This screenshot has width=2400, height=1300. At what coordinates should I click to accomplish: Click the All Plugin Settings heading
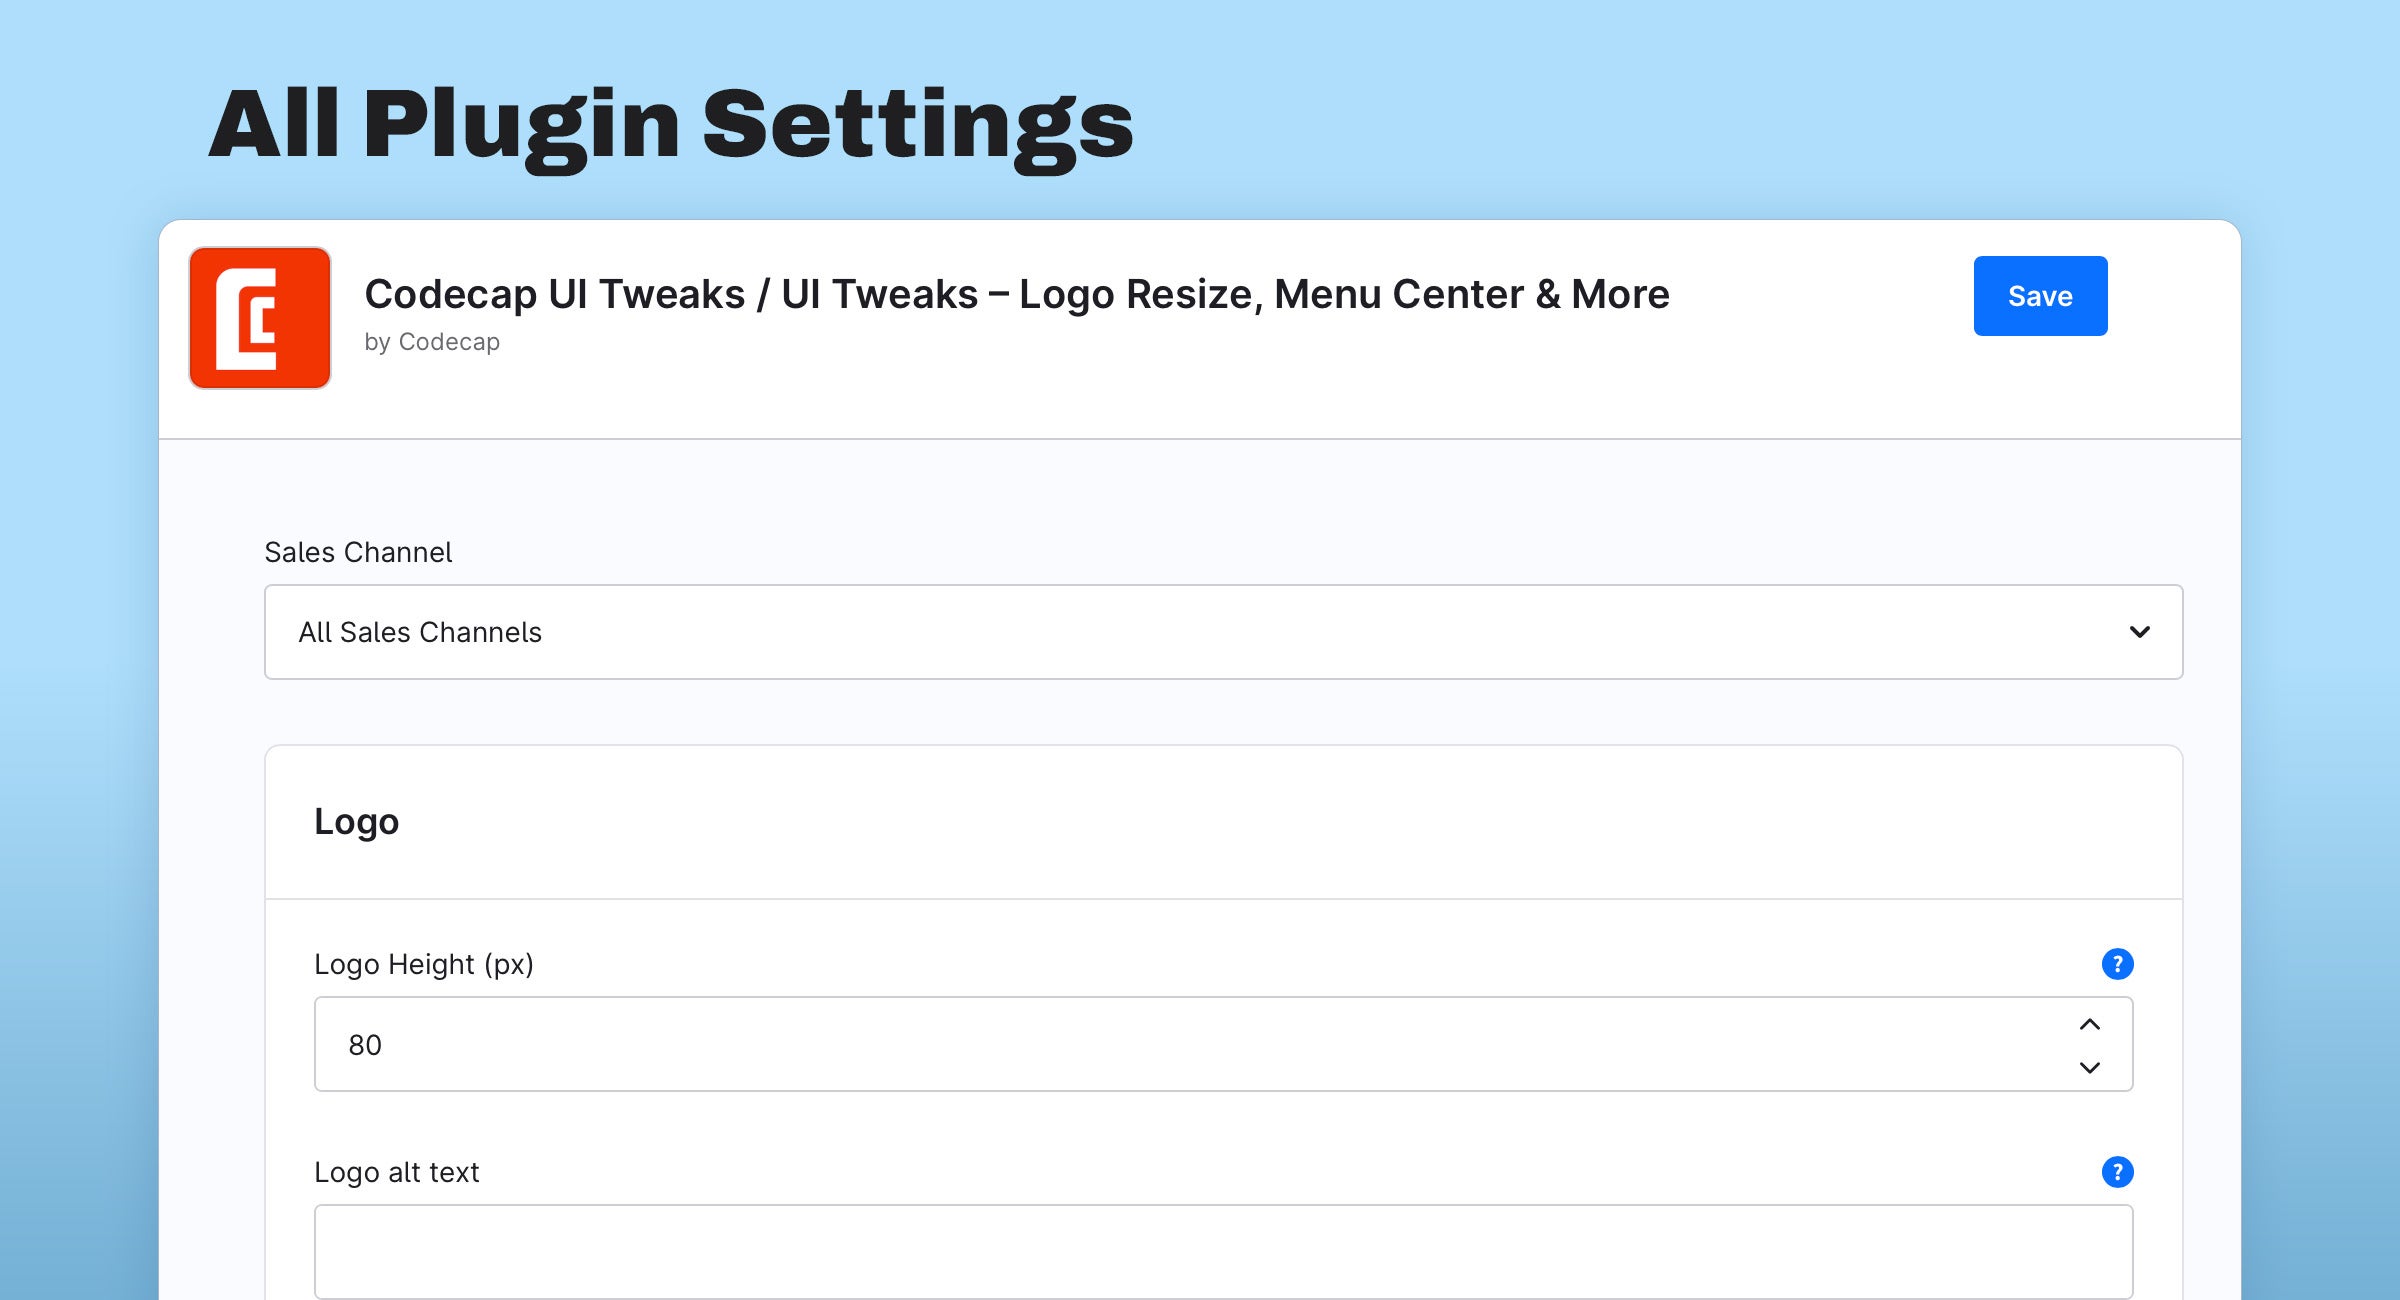[x=670, y=125]
